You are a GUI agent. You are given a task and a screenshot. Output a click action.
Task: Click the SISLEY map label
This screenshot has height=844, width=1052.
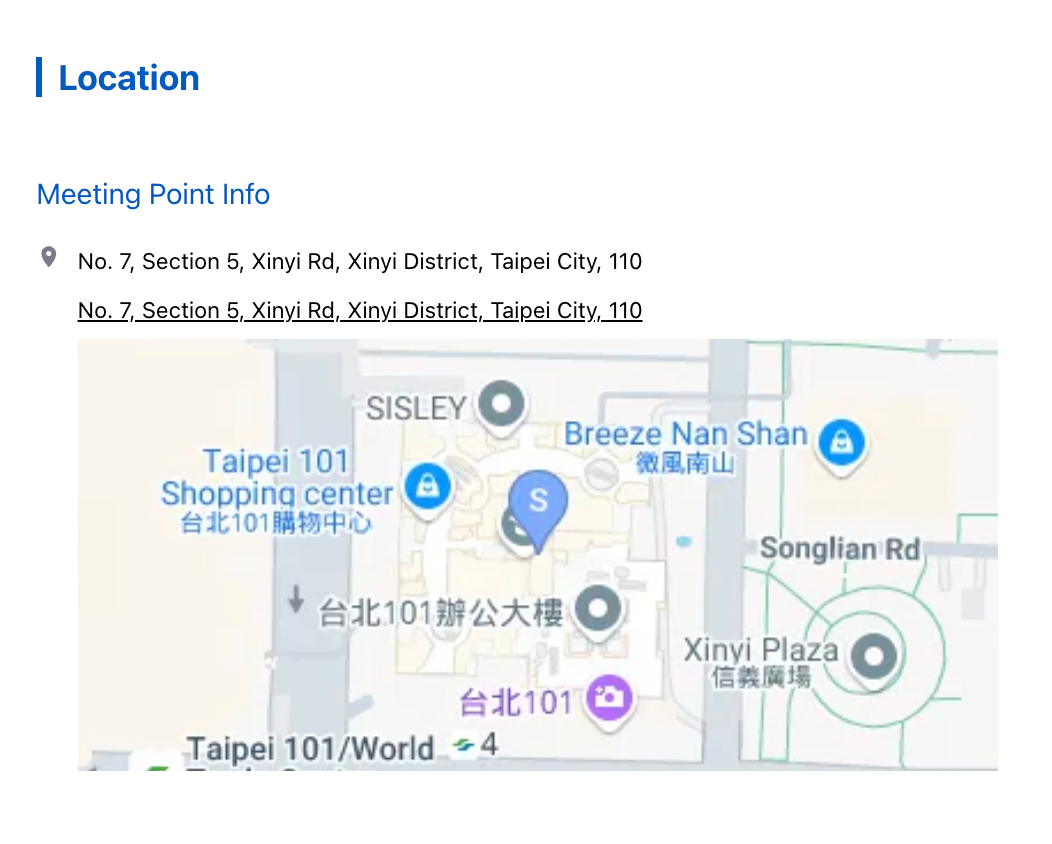coord(416,409)
